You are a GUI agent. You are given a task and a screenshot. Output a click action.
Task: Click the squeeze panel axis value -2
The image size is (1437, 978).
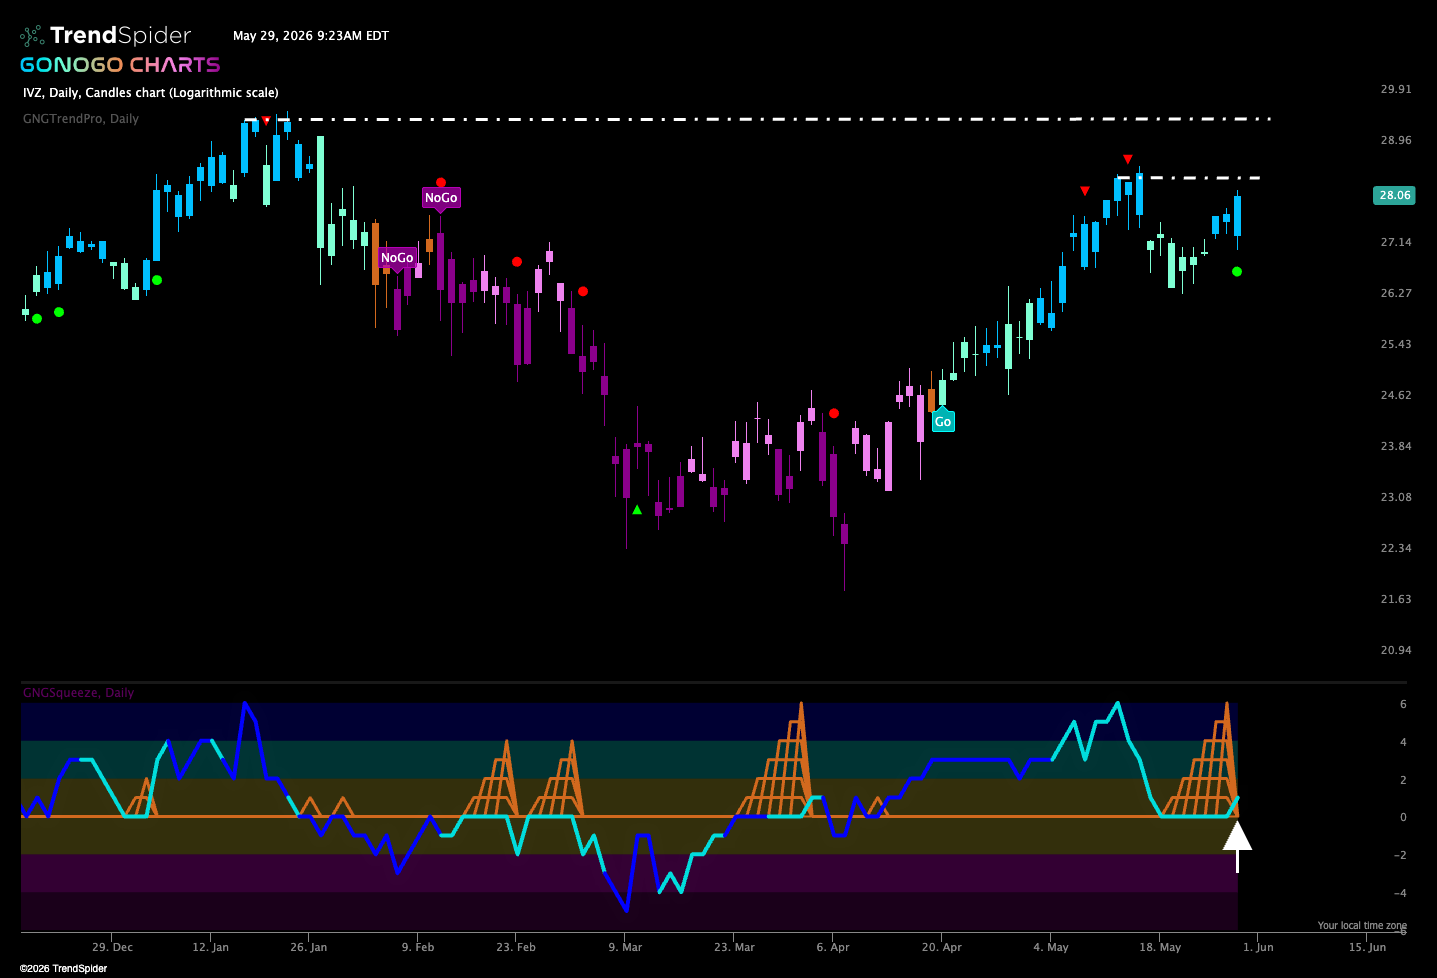(x=1402, y=855)
